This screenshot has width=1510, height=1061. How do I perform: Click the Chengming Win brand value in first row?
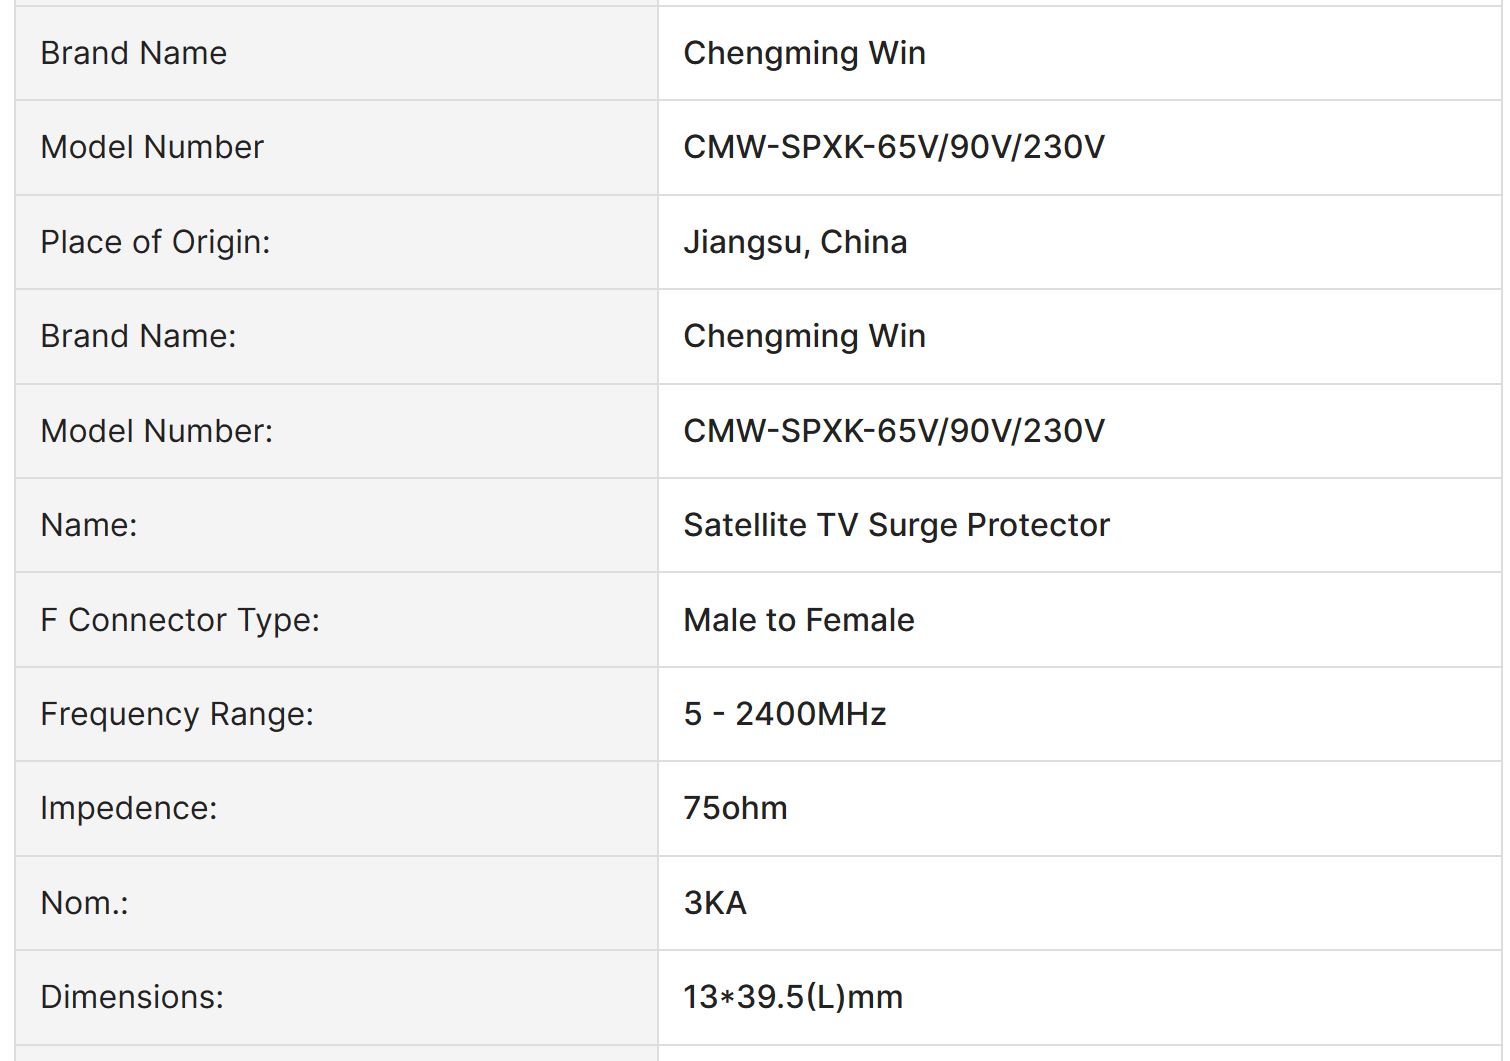click(x=804, y=53)
